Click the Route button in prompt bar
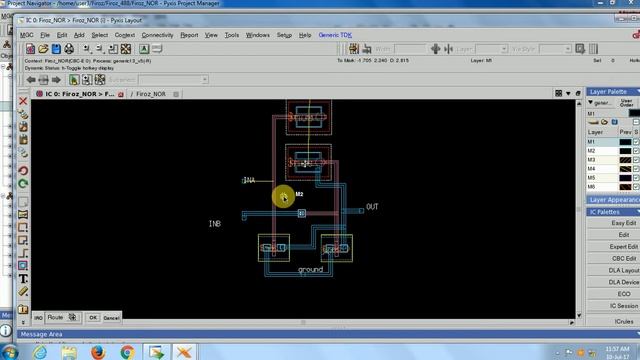640x360 pixels. point(62,317)
